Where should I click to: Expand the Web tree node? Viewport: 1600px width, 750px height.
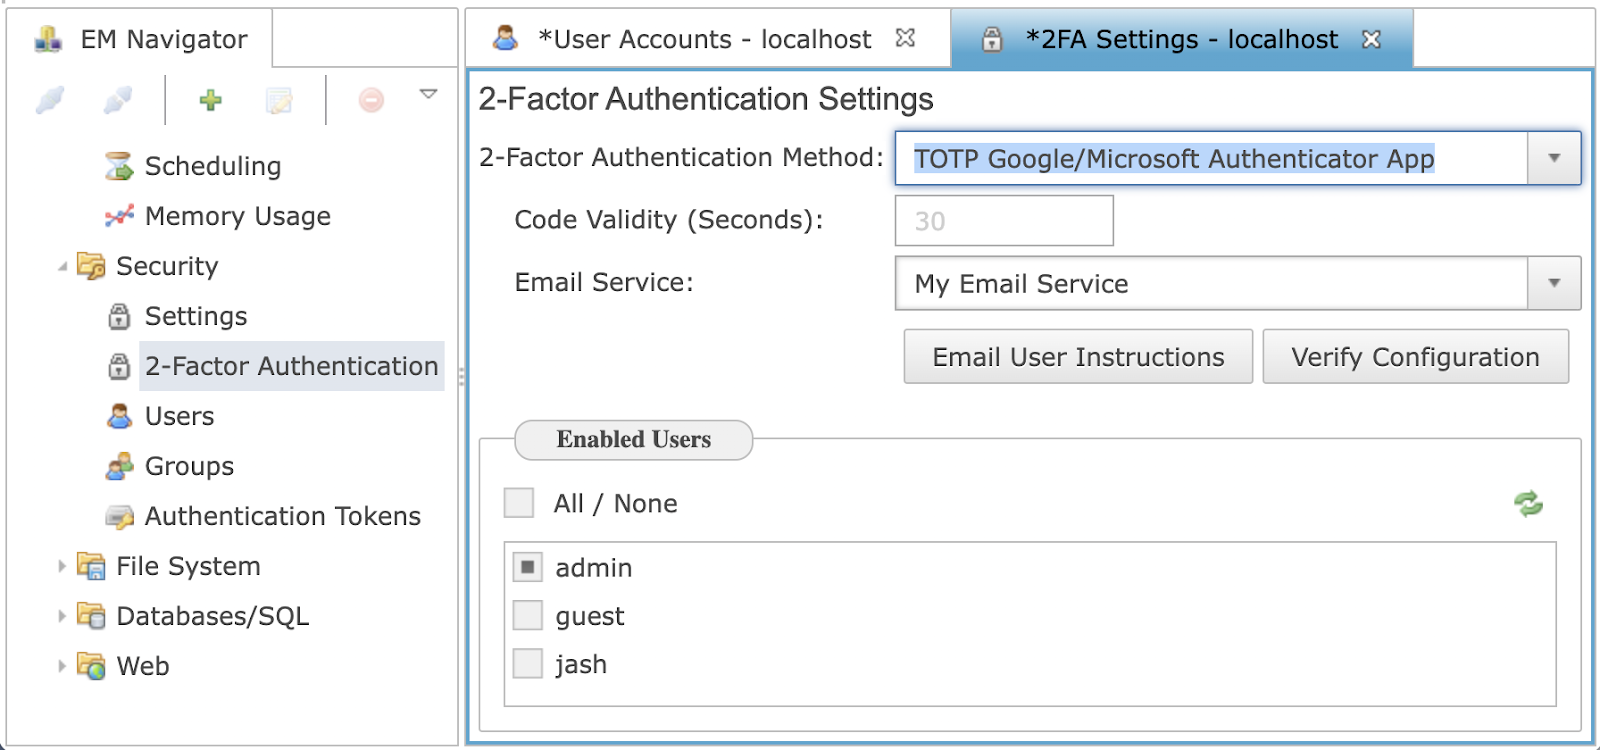[x=62, y=666]
